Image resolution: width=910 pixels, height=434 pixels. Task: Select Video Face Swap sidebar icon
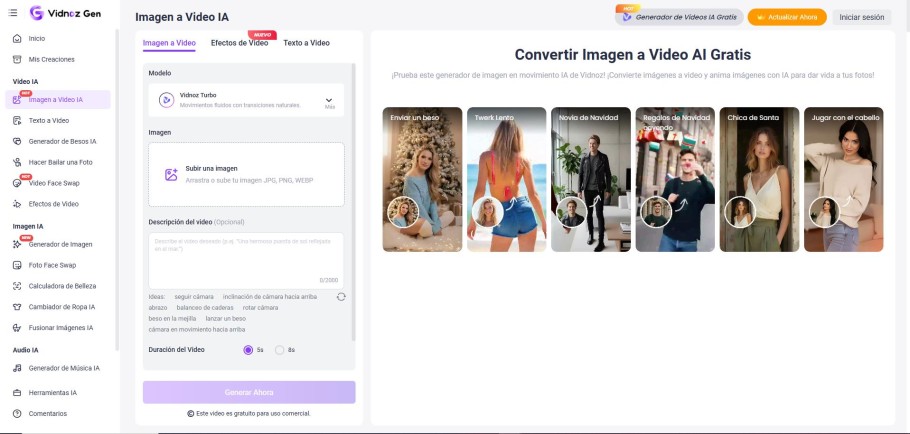[x=17, y=183]
